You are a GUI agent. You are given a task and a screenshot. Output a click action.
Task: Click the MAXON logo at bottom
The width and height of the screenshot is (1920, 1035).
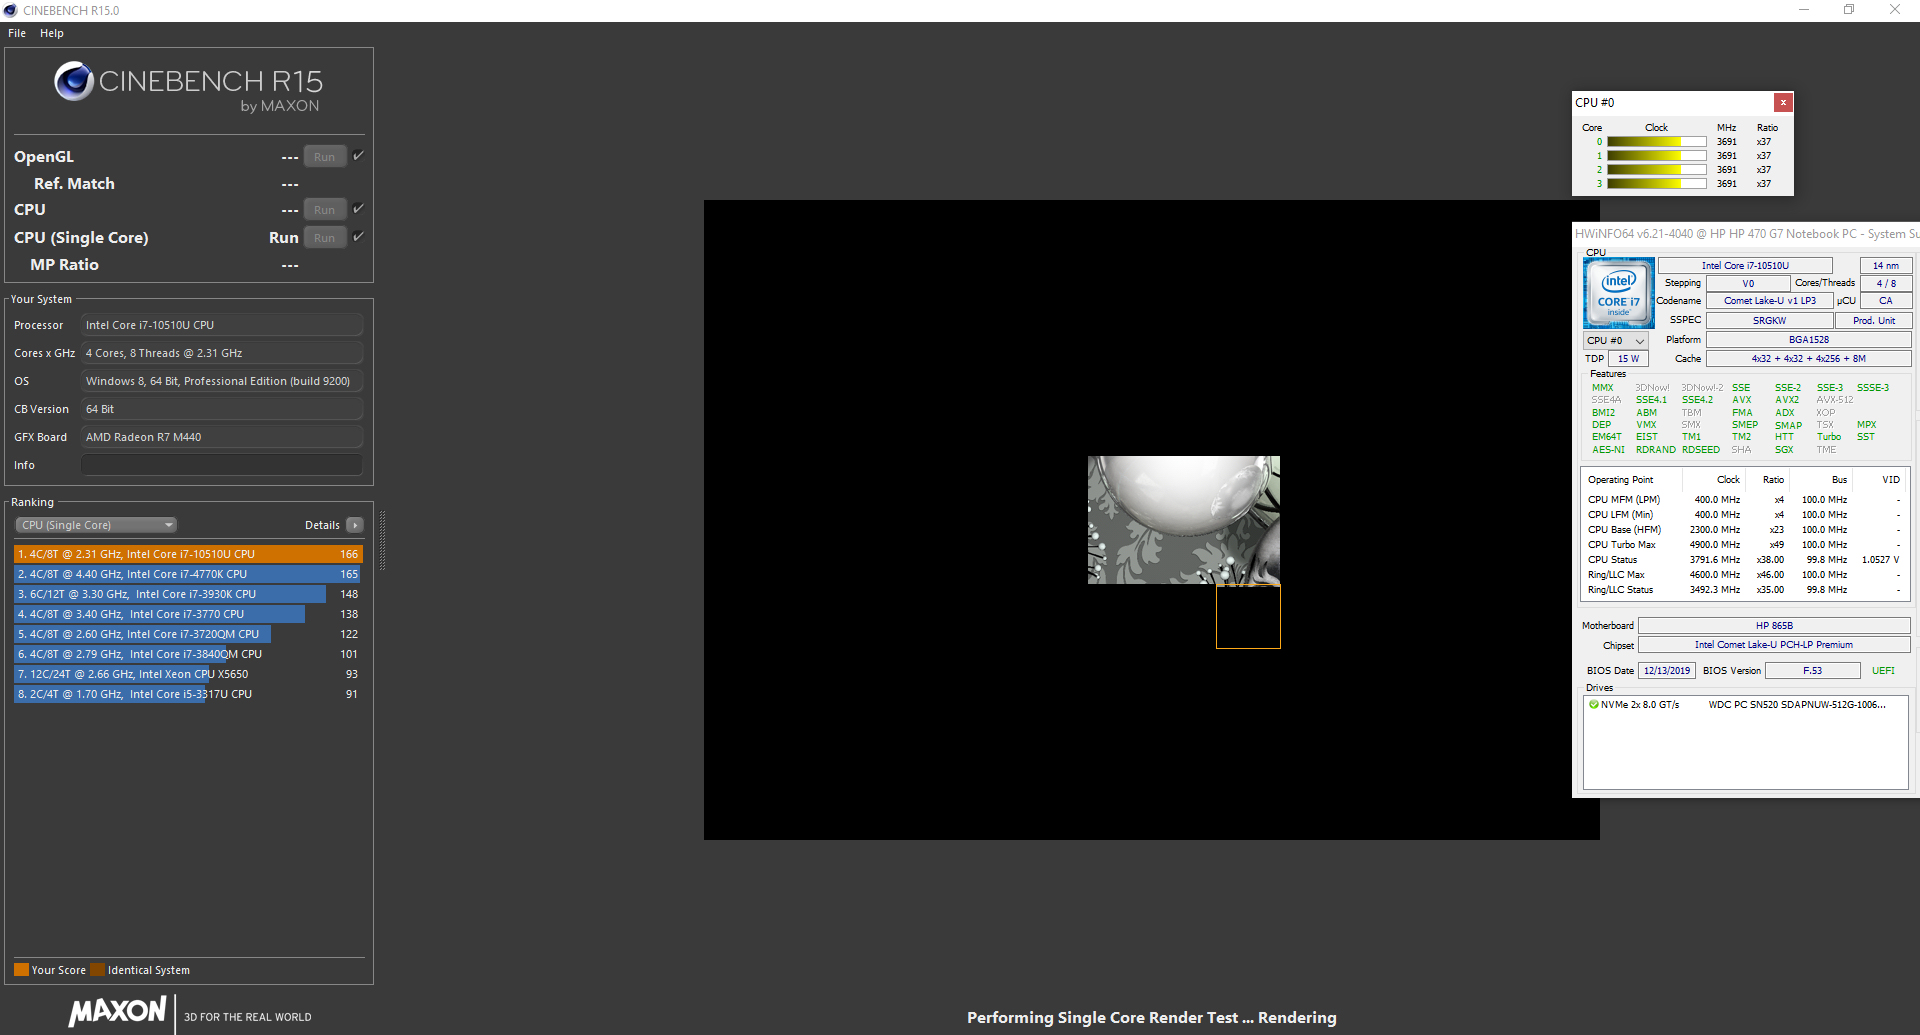118,1011
